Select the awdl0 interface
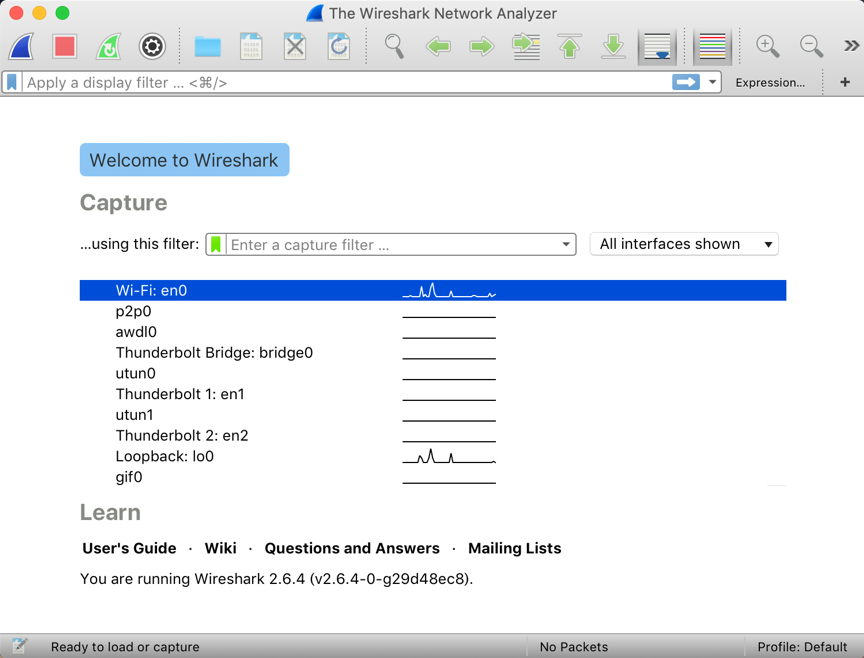Screen dimensions: 864x658 [433, 332]
